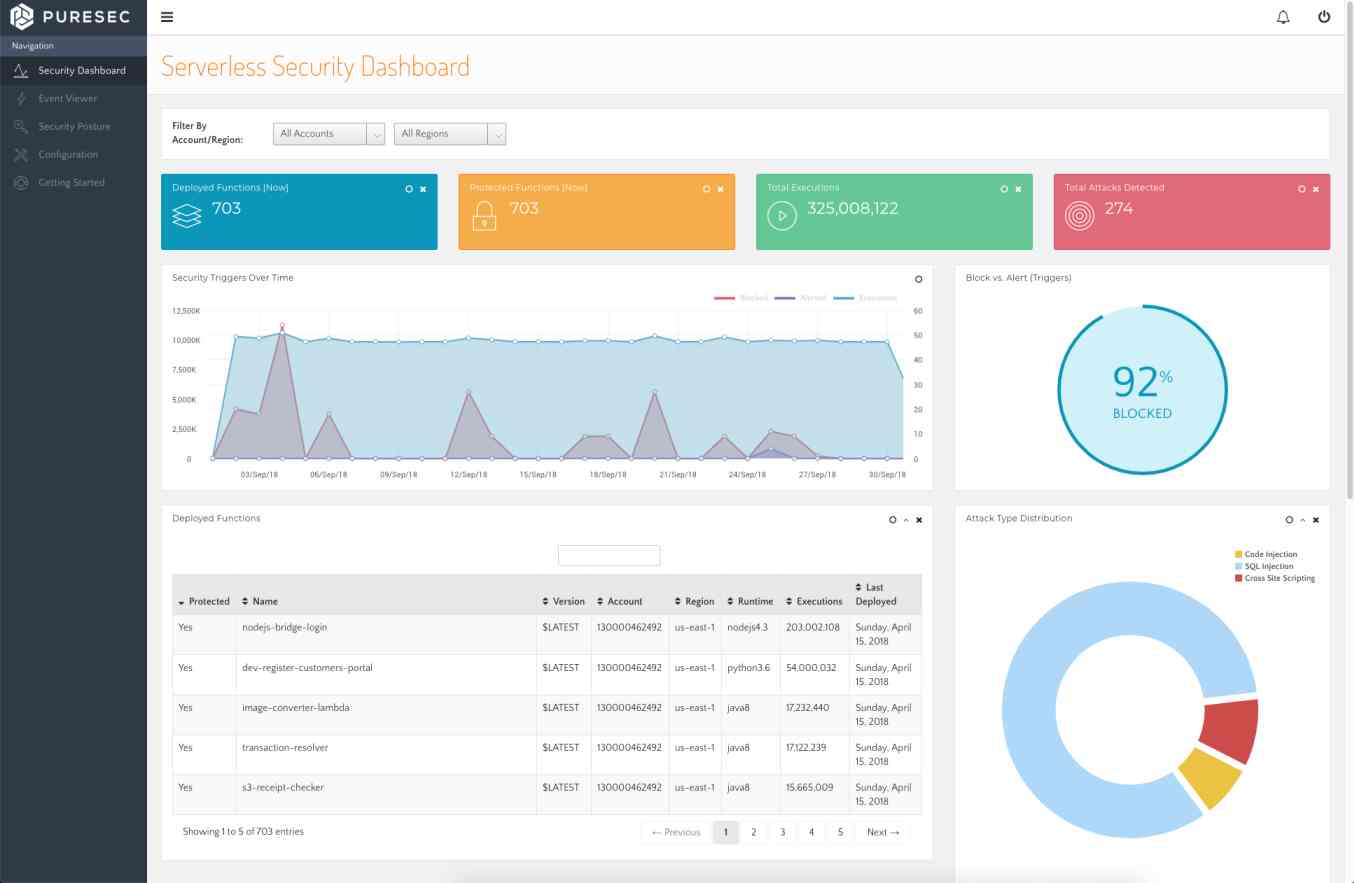Click the power logout icon

(1324, 17)
